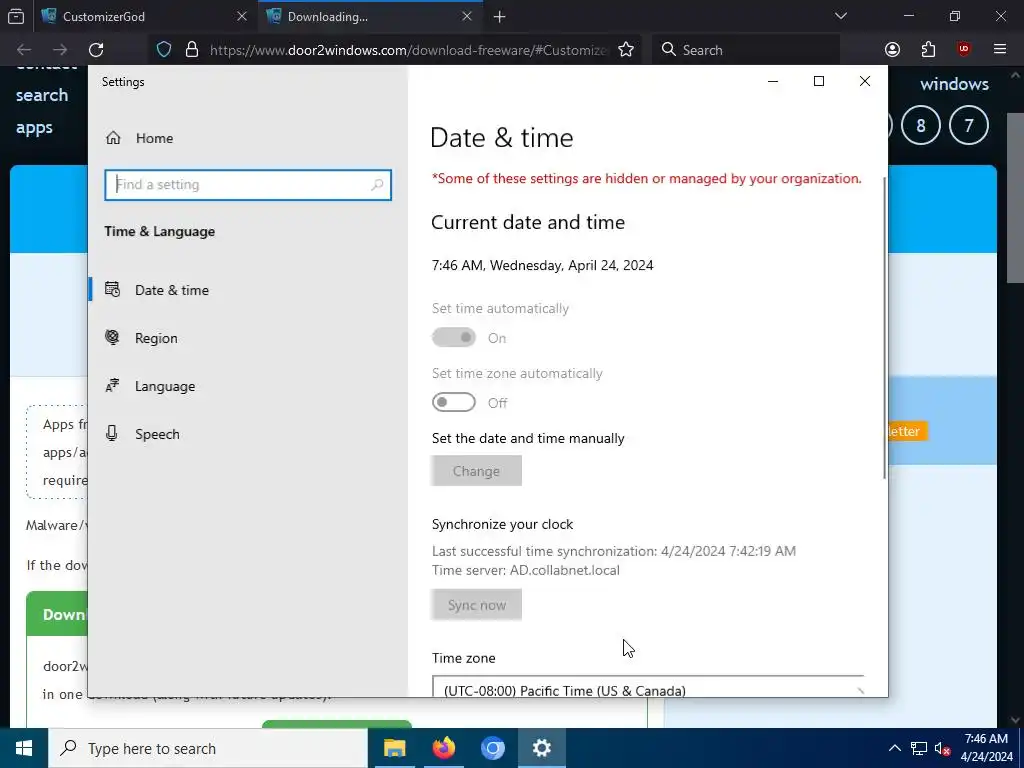Click the browser Search box

[746, 50]
